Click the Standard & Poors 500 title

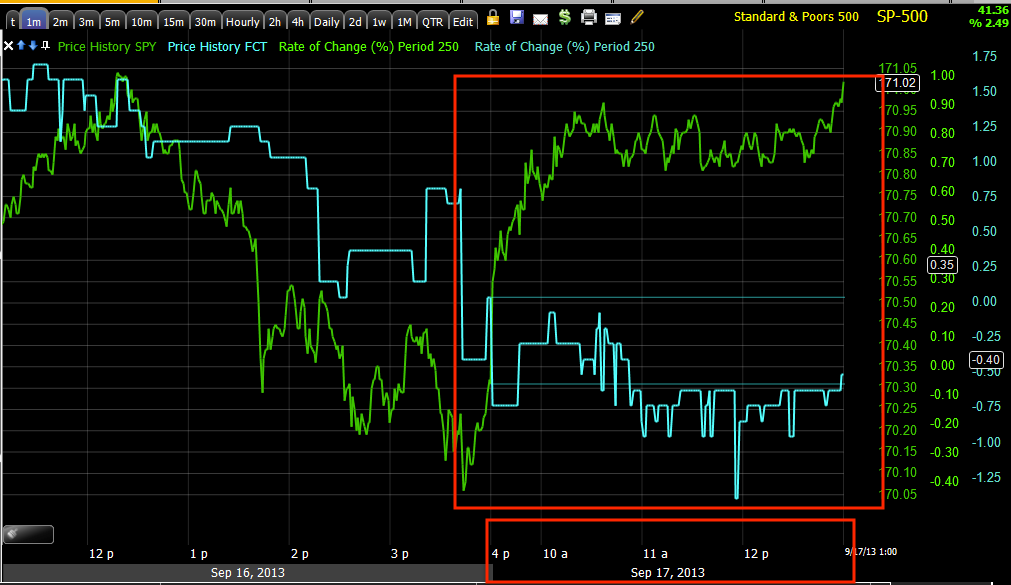(796, 17)
